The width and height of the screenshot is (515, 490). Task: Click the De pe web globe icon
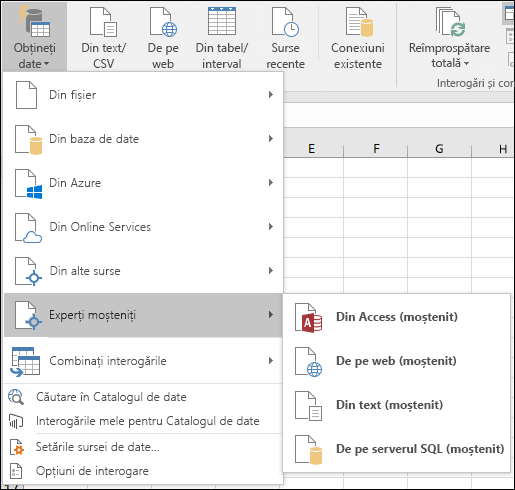[163, 22]
